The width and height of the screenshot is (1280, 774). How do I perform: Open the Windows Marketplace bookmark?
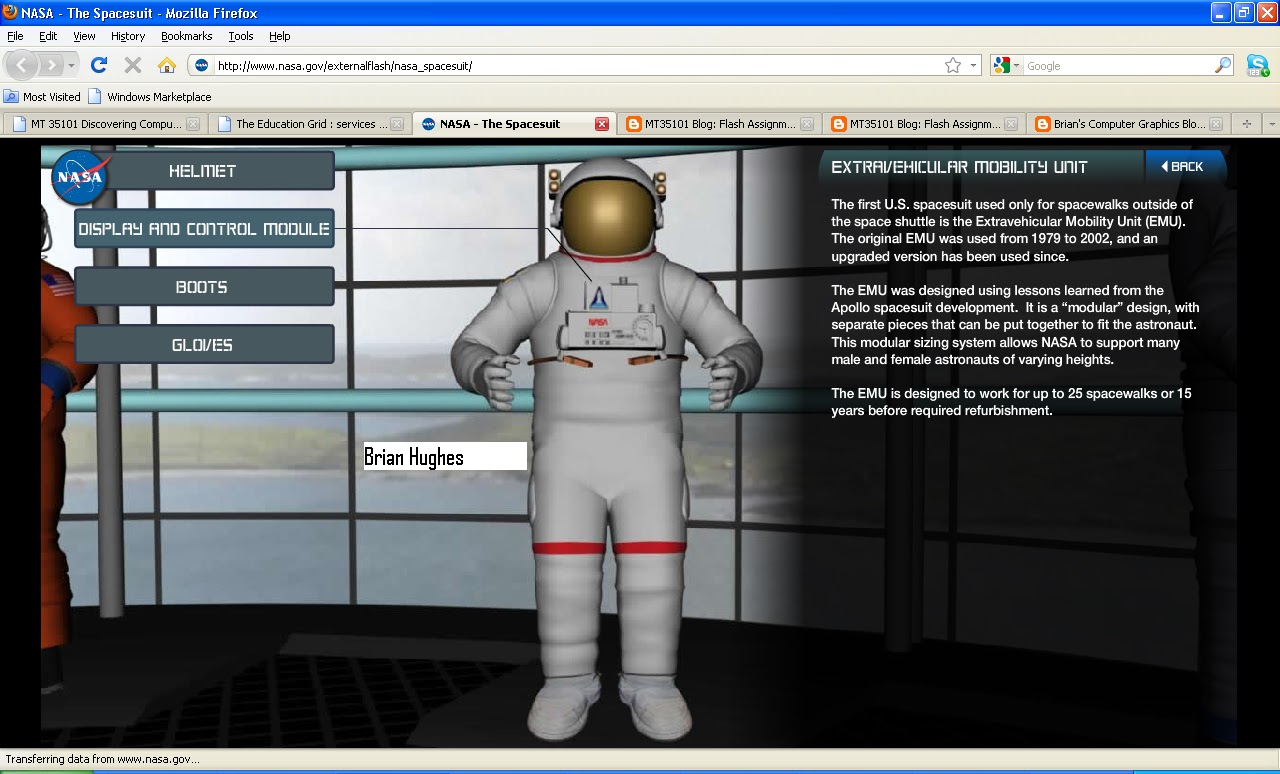click(x=150, y=97)
